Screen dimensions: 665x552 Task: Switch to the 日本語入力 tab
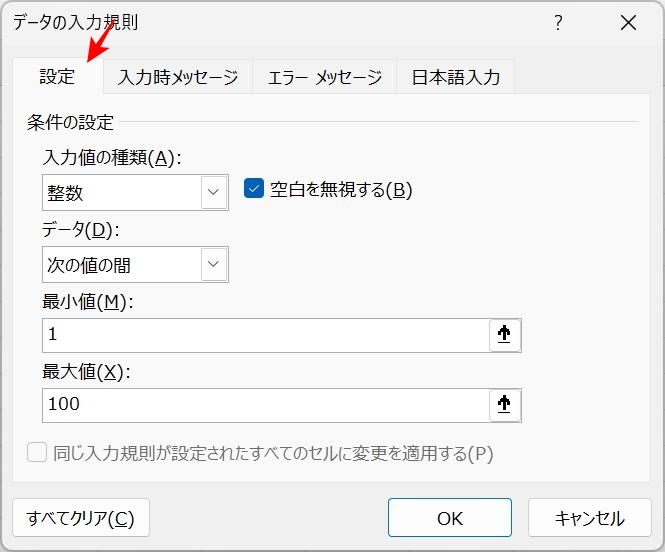[x=456, y=77]
